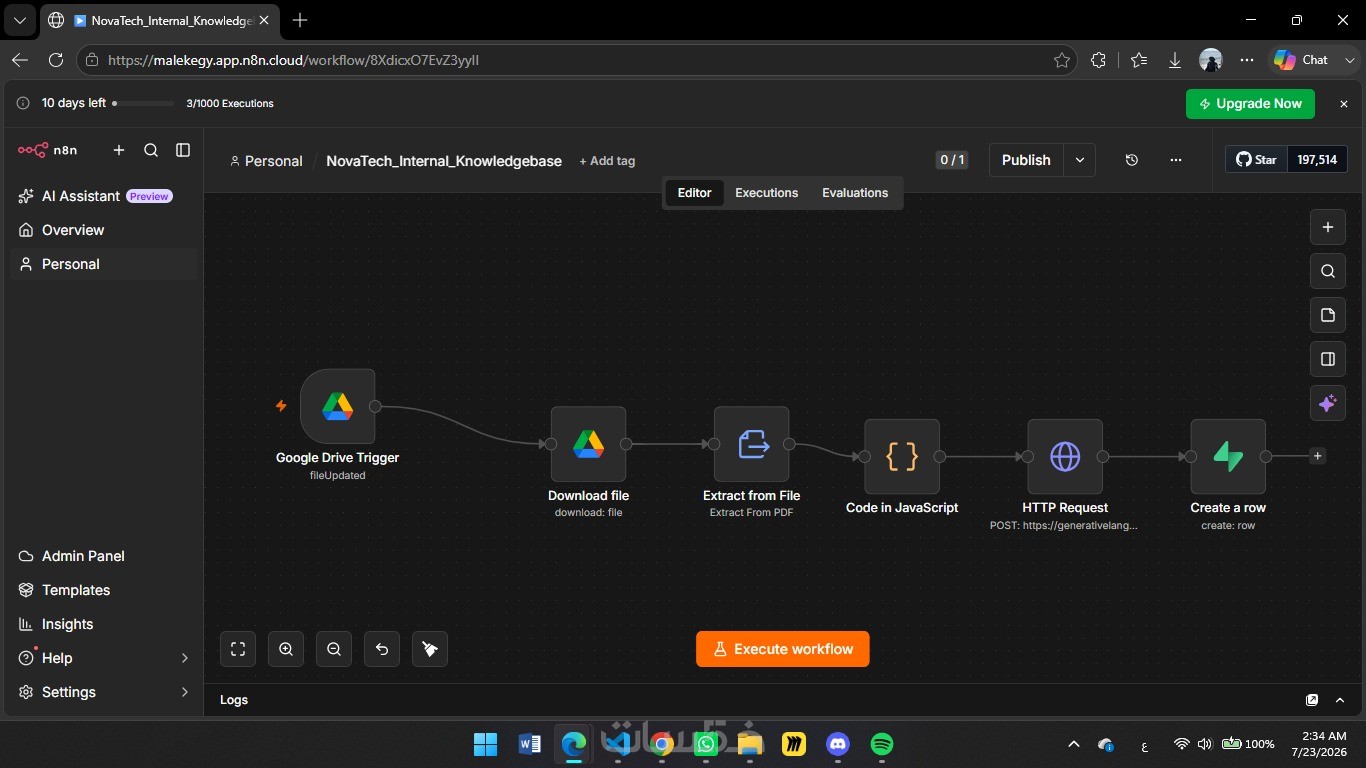The width and height of the screenshot is (1366, 768).
Task: Focus the browser address bar
Action: tap(575, 60)
